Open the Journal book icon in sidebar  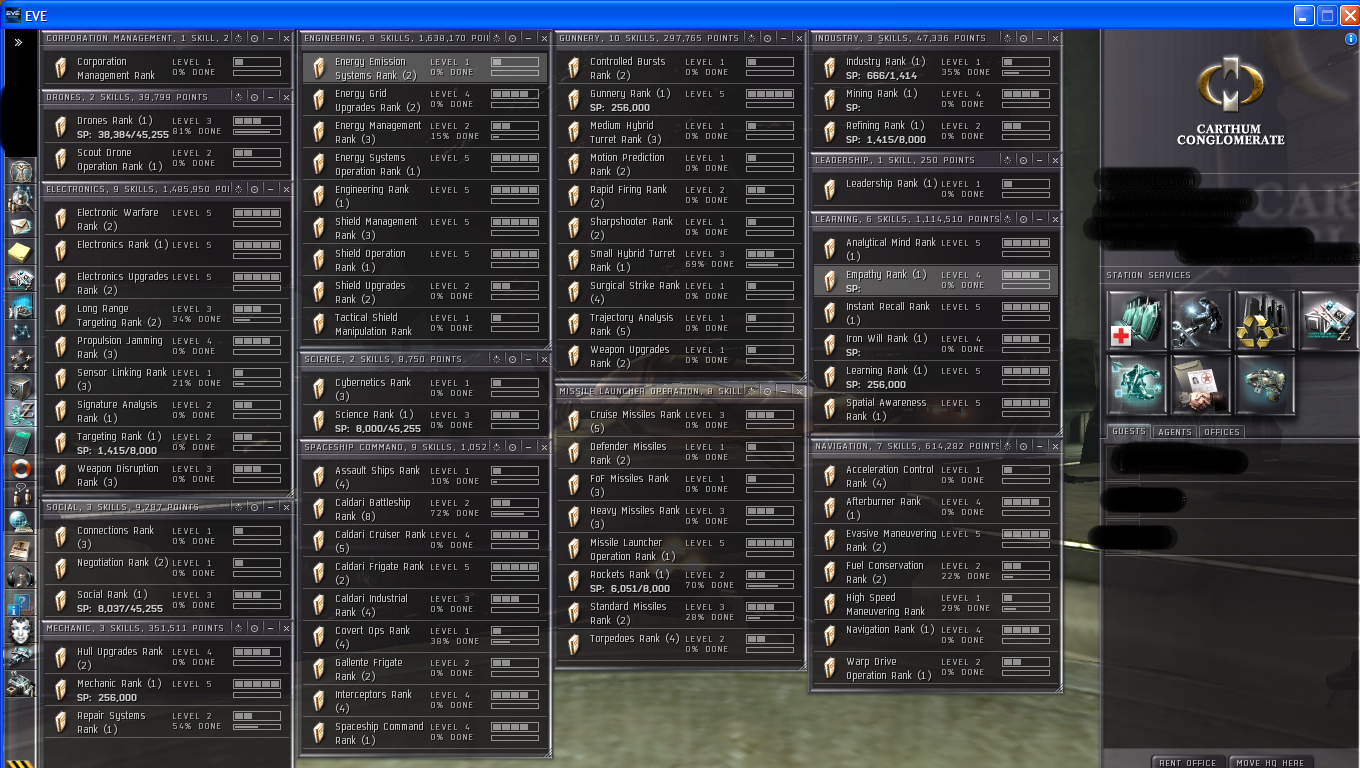click(20, 549)
